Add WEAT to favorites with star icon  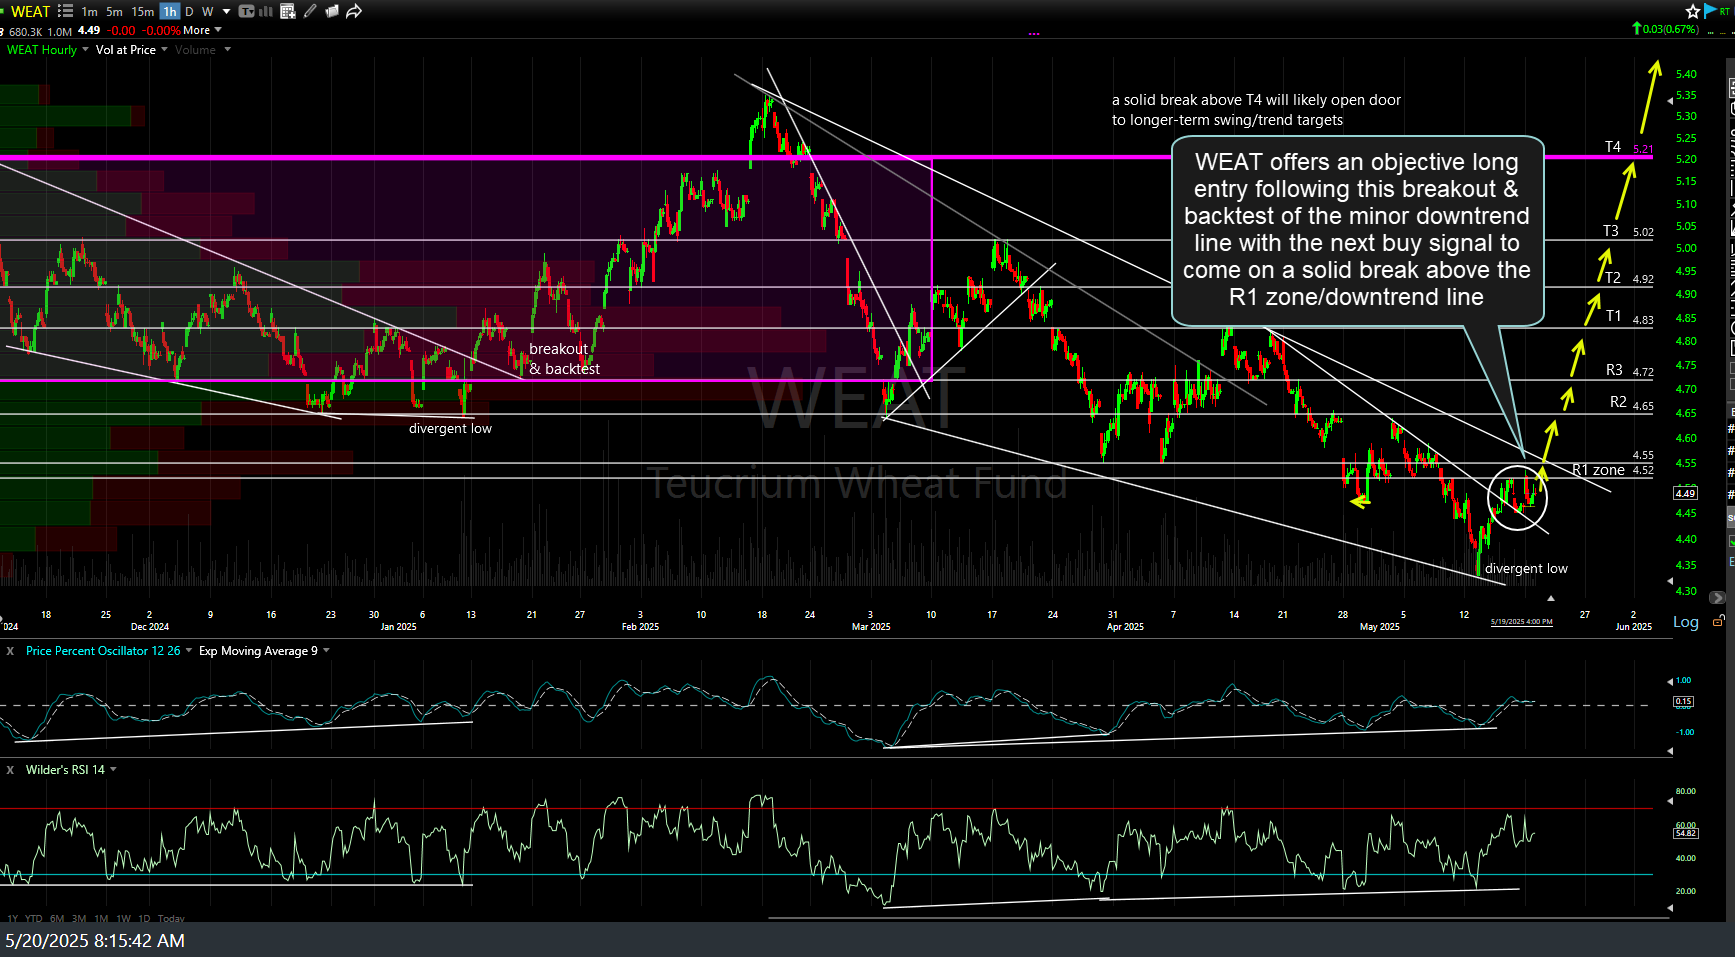click(1693, 11)
